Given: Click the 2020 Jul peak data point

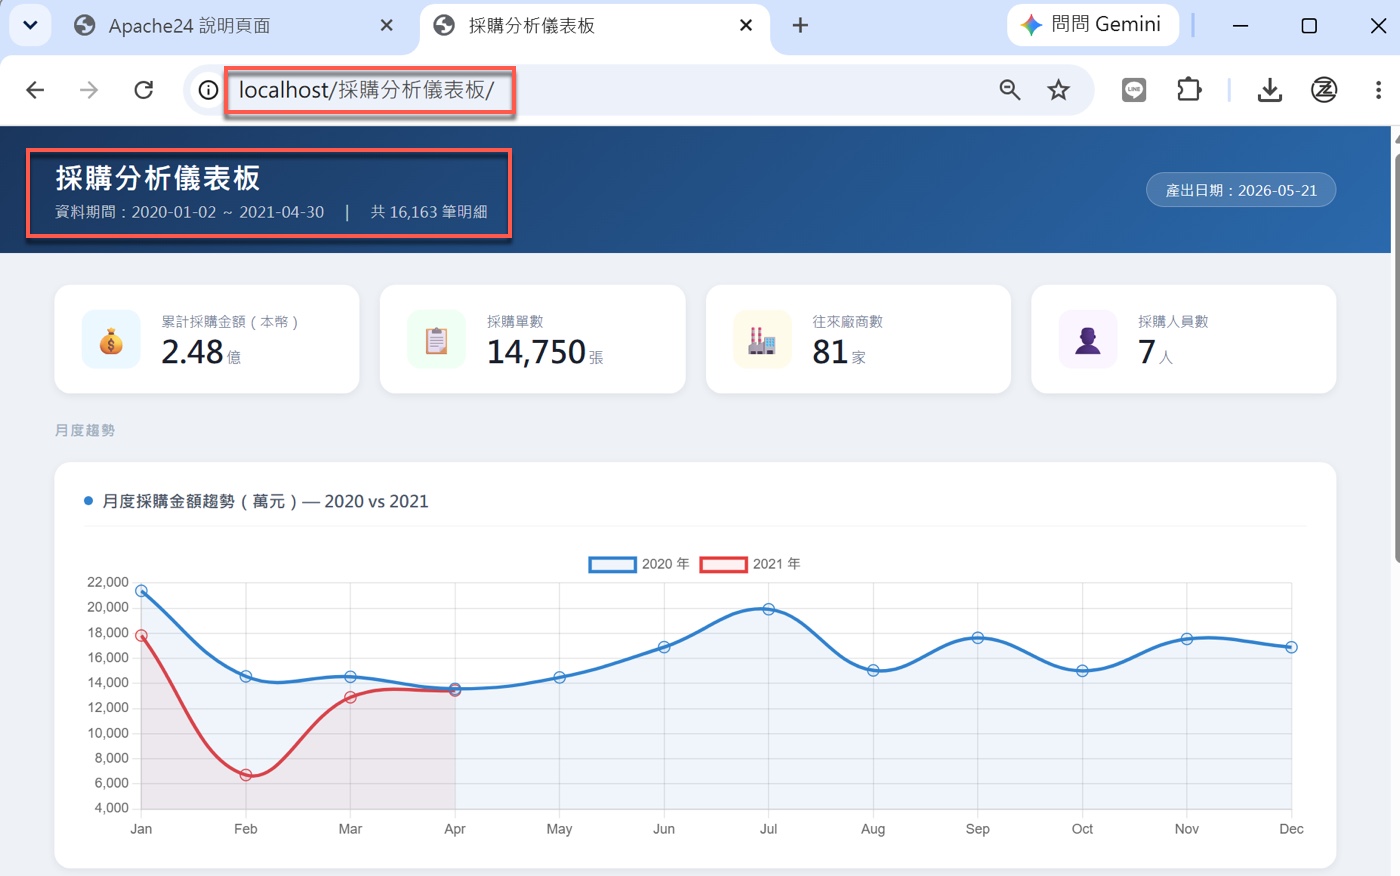Looking at the screenshot, I should pos(769,609).
